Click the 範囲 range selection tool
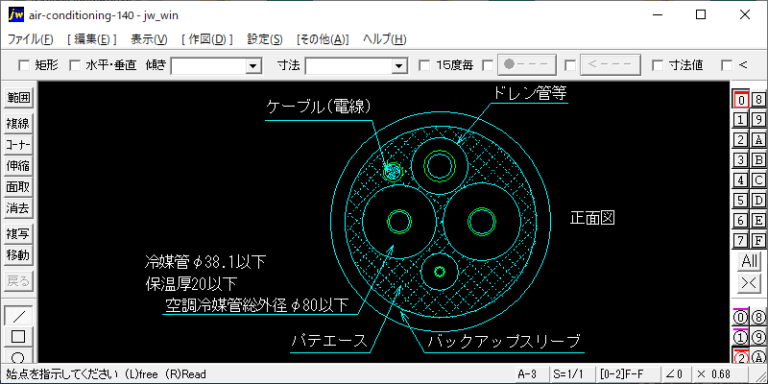This screenshot has width=768, height=384. click(x=19, y=98)
